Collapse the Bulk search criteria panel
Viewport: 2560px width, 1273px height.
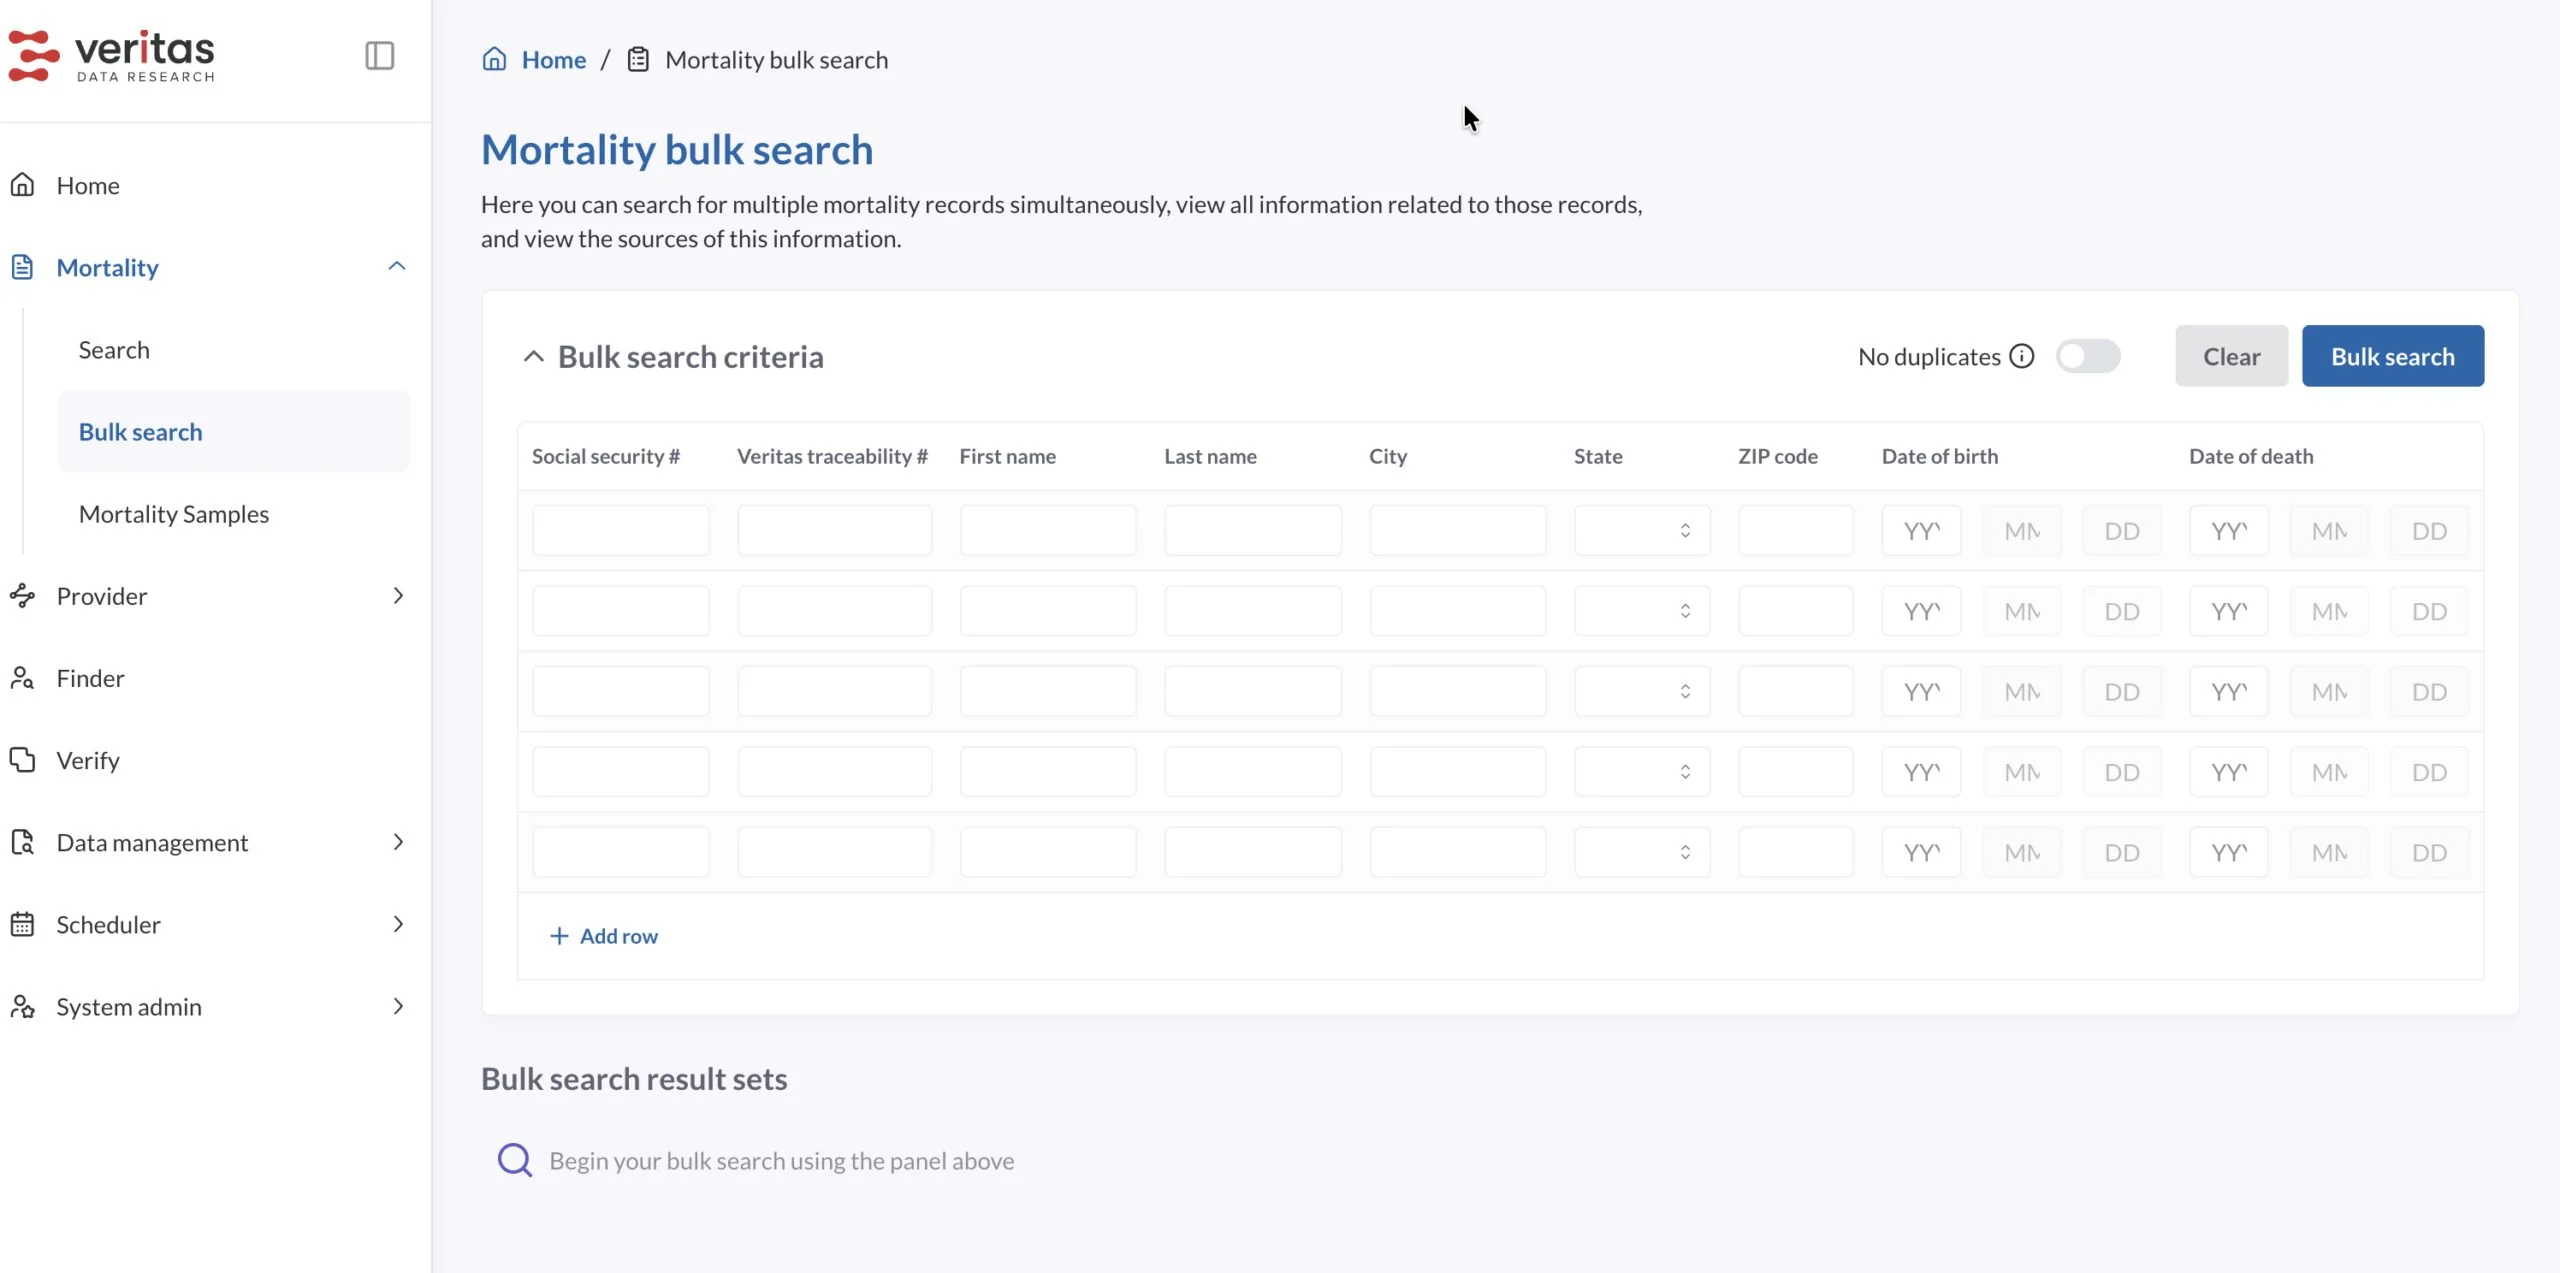click(534, 356)
